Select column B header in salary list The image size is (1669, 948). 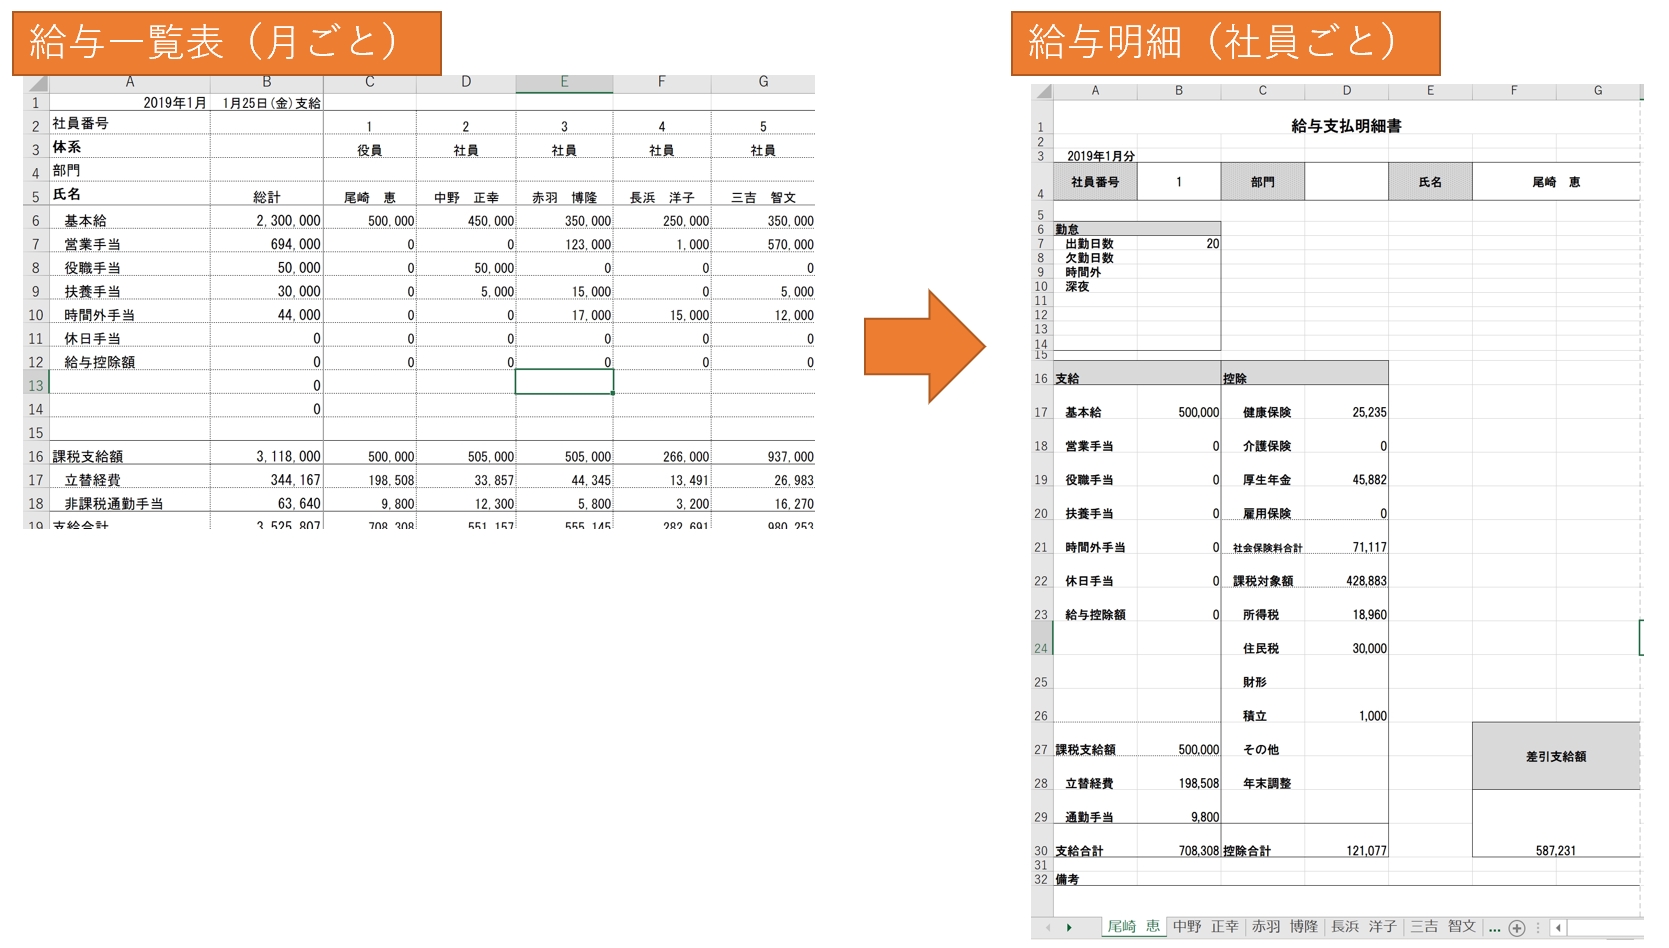[267, 83]
